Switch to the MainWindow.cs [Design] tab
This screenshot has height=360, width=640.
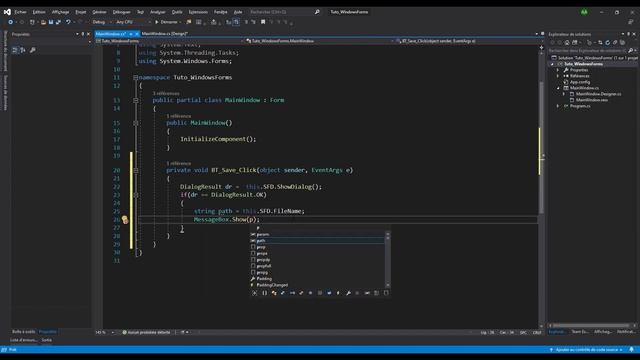[165, 33]
